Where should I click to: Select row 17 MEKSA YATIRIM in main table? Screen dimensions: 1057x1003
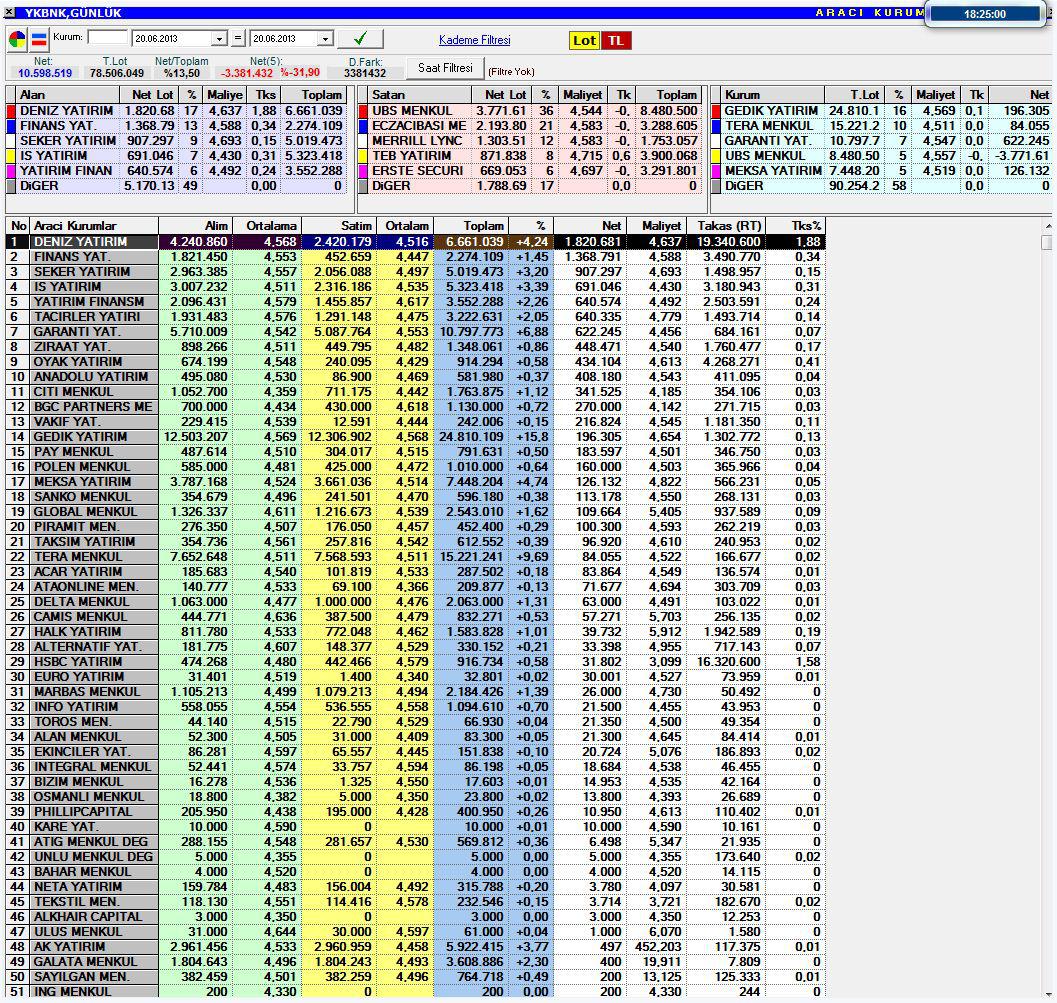[x=415, y=482]
